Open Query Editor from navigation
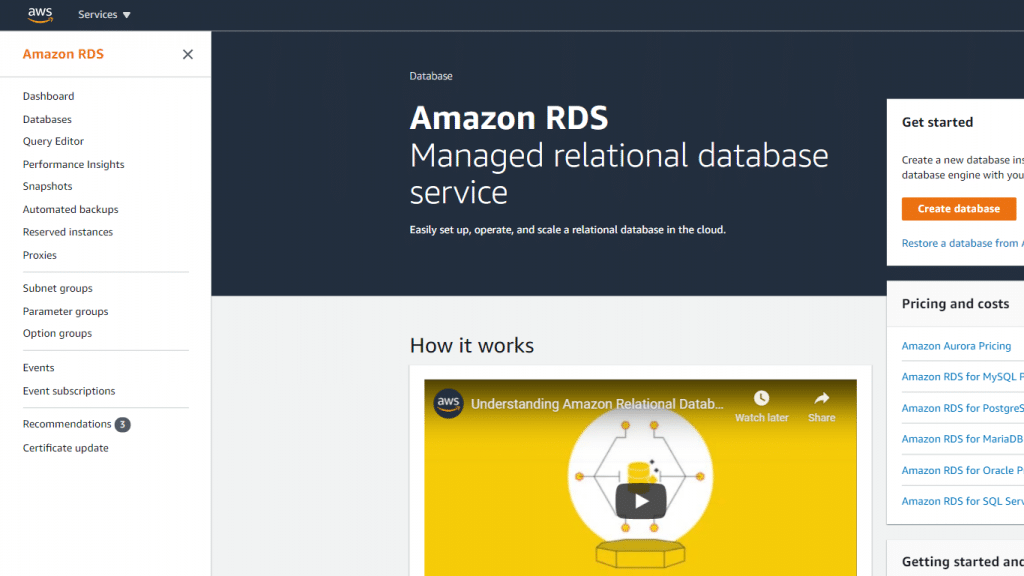 53,142
